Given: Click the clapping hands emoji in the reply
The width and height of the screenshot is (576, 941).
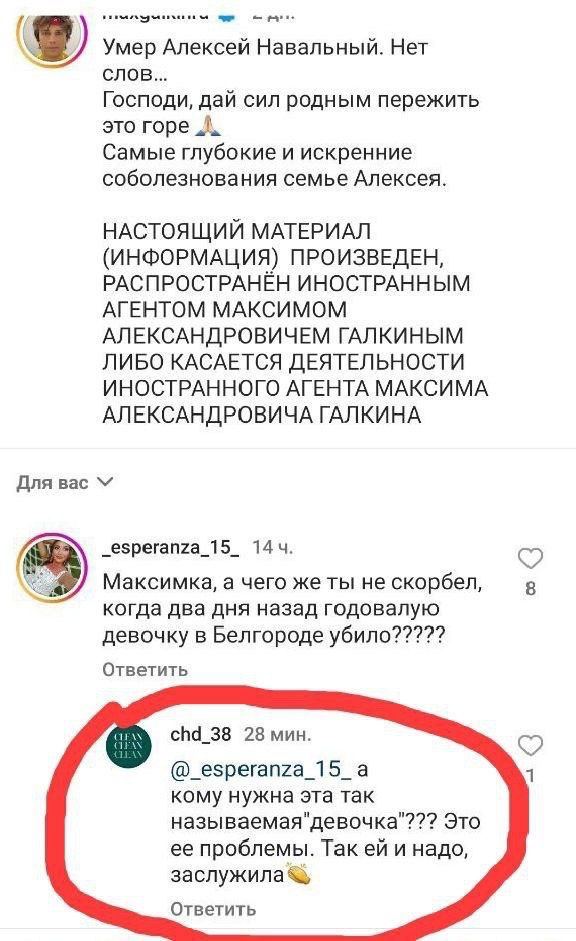Looking at the screenshot, I should click(299, 873).
